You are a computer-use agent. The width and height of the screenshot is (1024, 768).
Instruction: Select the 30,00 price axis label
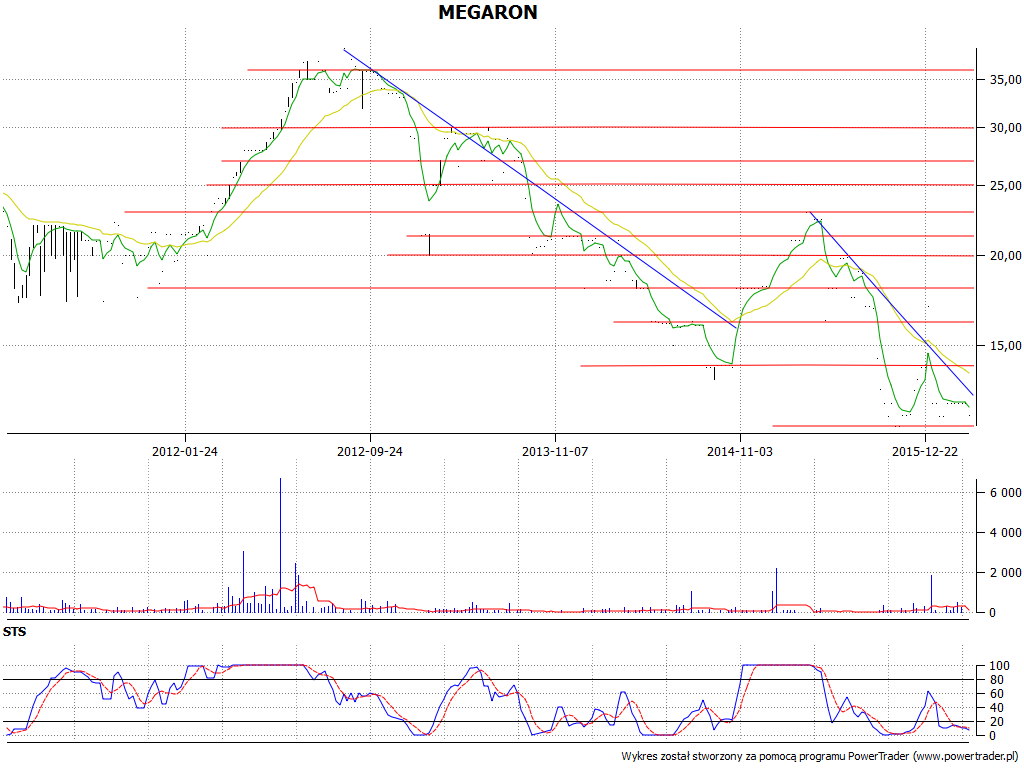pos(1006,128)
